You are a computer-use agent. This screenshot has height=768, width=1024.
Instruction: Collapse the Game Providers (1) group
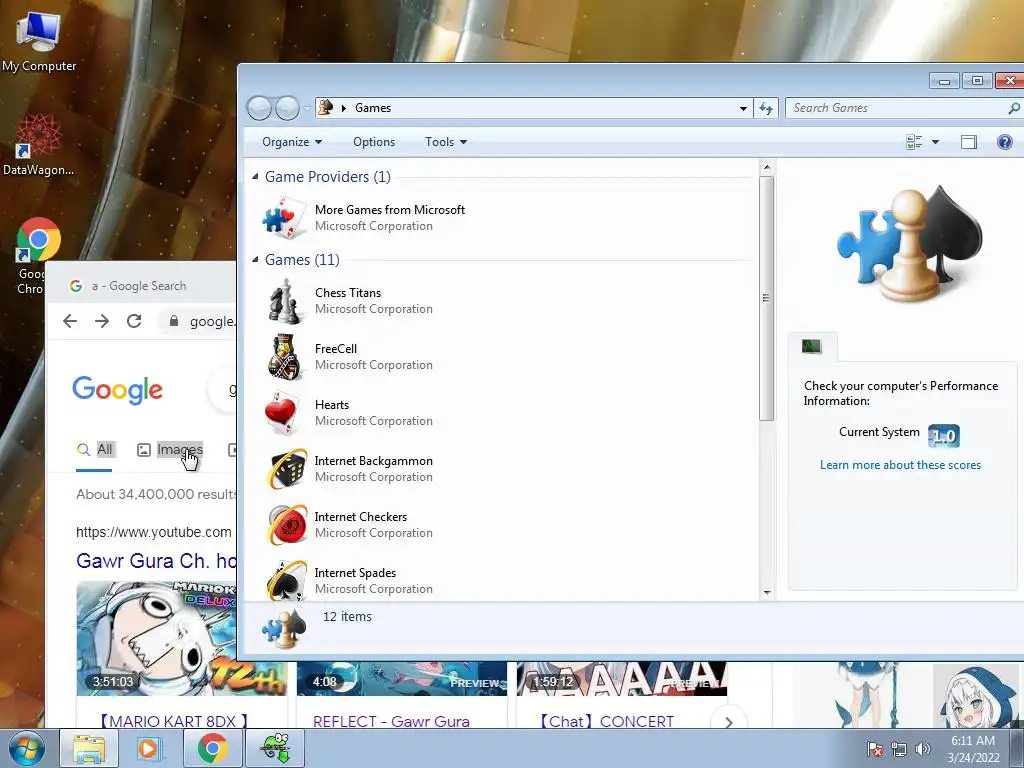pos(255,176)
